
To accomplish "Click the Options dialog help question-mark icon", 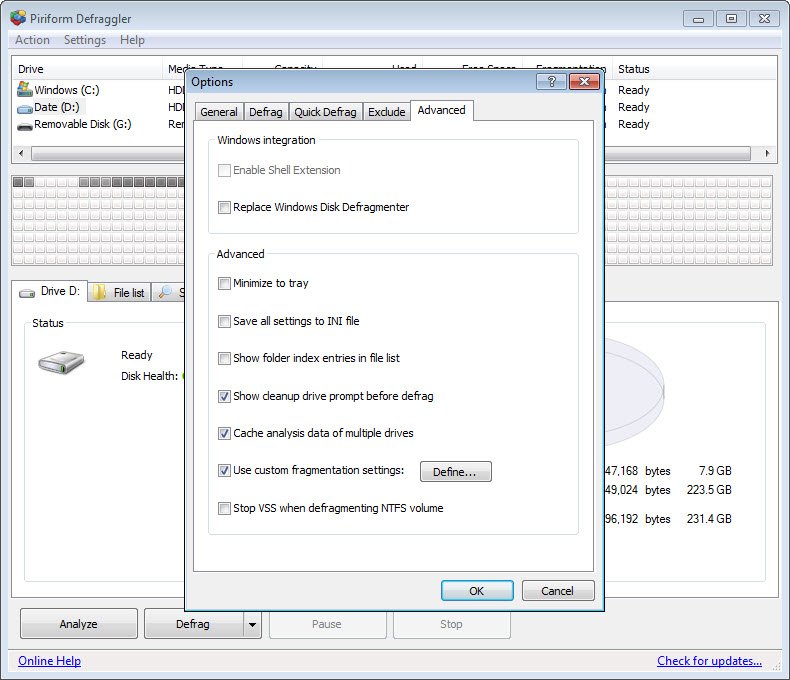I will 551,81.
